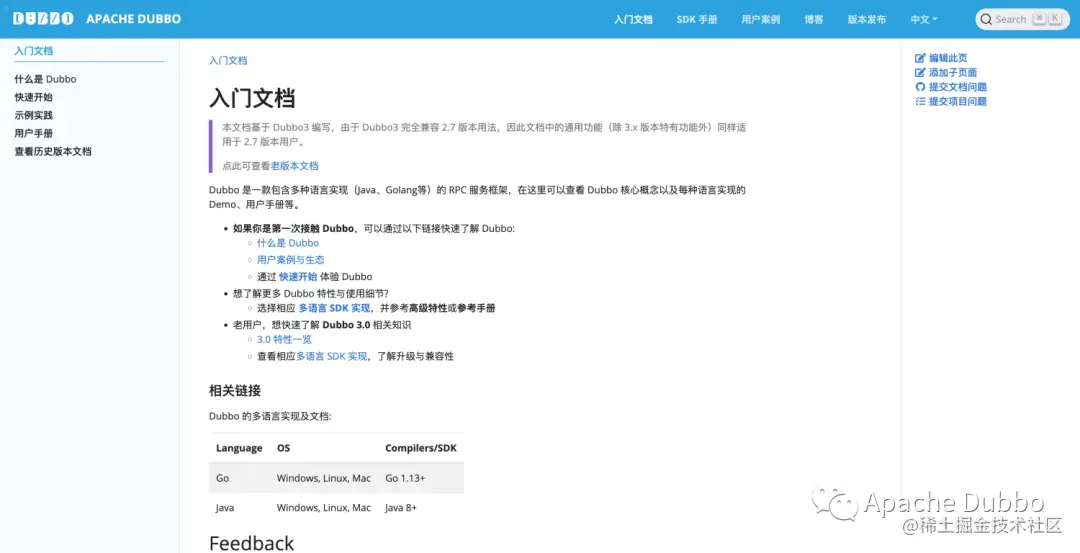Open 查看历史版本文档 in sidebar
This screenshot has width=1080, height=553.
[x=53, y=151]
